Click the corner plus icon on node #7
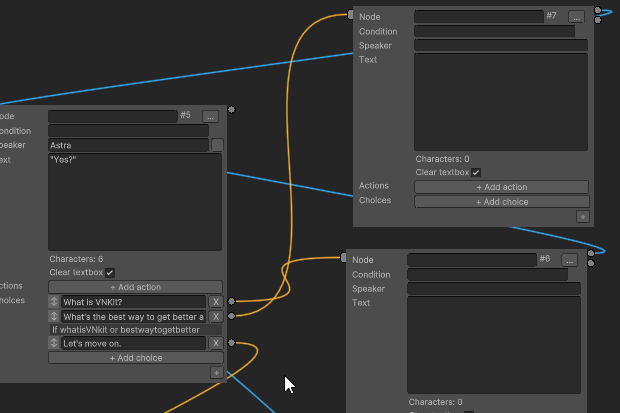This screenshot has width=620, height=413. click(x=583, y=216)
